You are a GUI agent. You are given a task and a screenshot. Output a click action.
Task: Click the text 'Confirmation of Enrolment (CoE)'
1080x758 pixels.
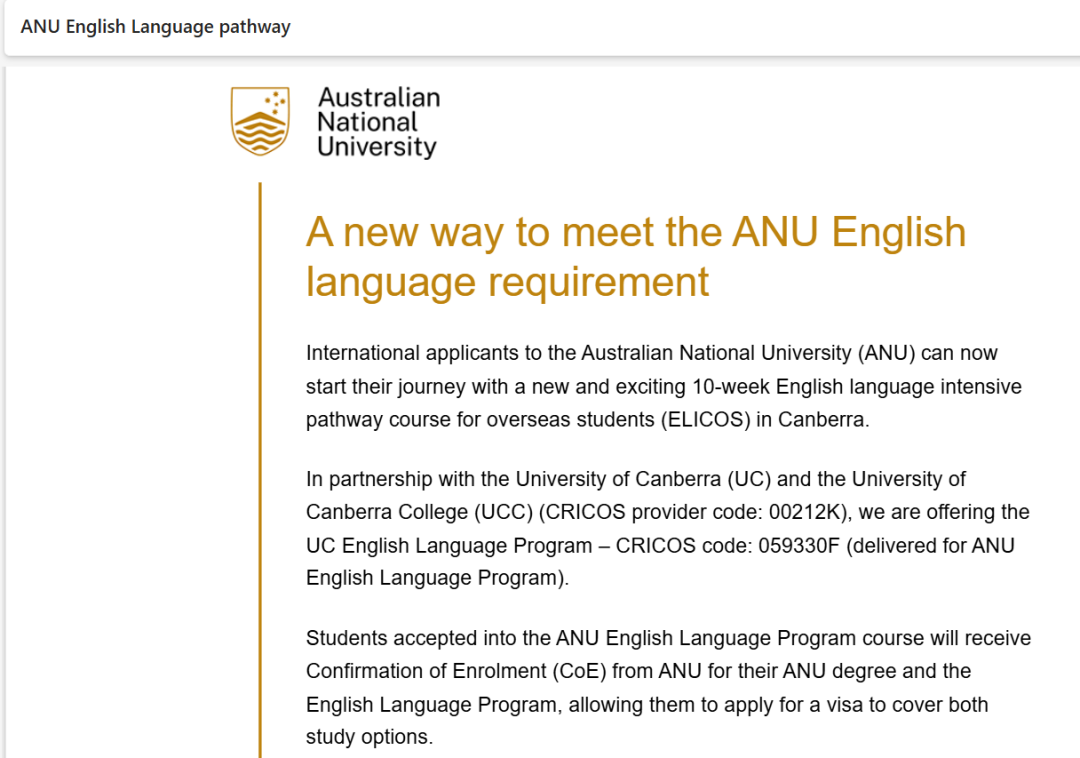tap(456, 671)
